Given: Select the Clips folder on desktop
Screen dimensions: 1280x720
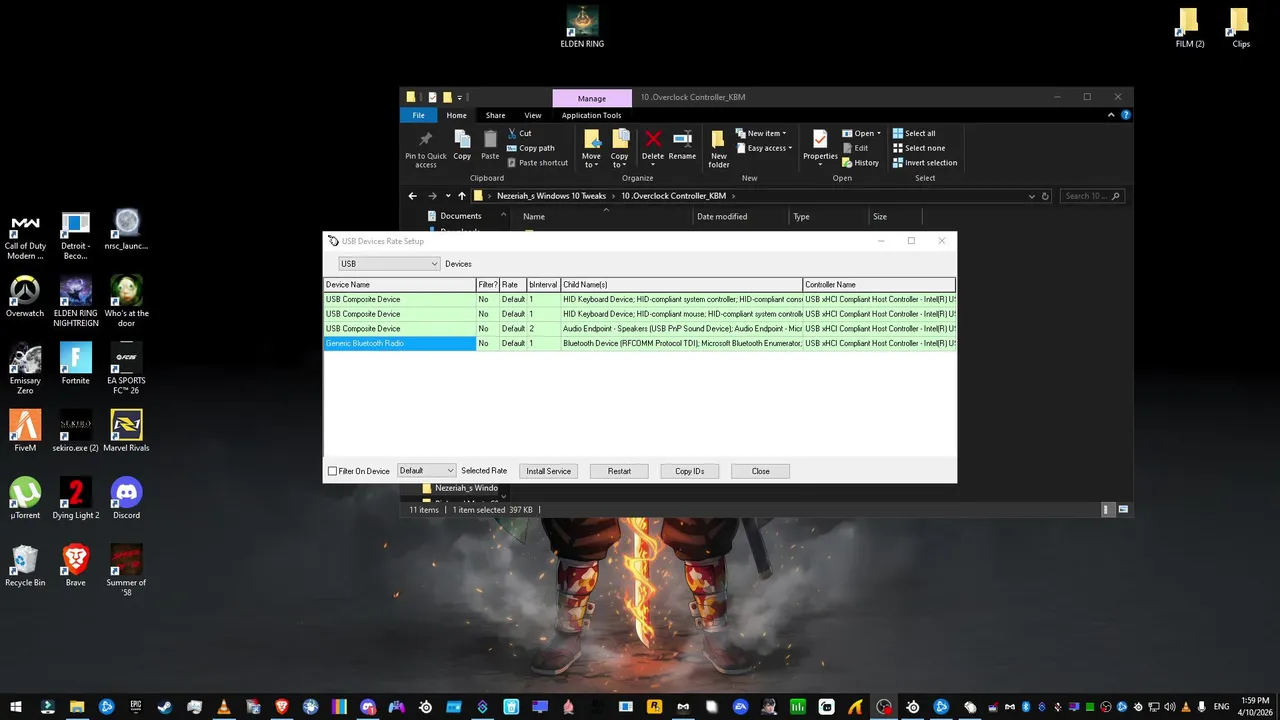Looking at the screenshot, I should coord(1241,27).
